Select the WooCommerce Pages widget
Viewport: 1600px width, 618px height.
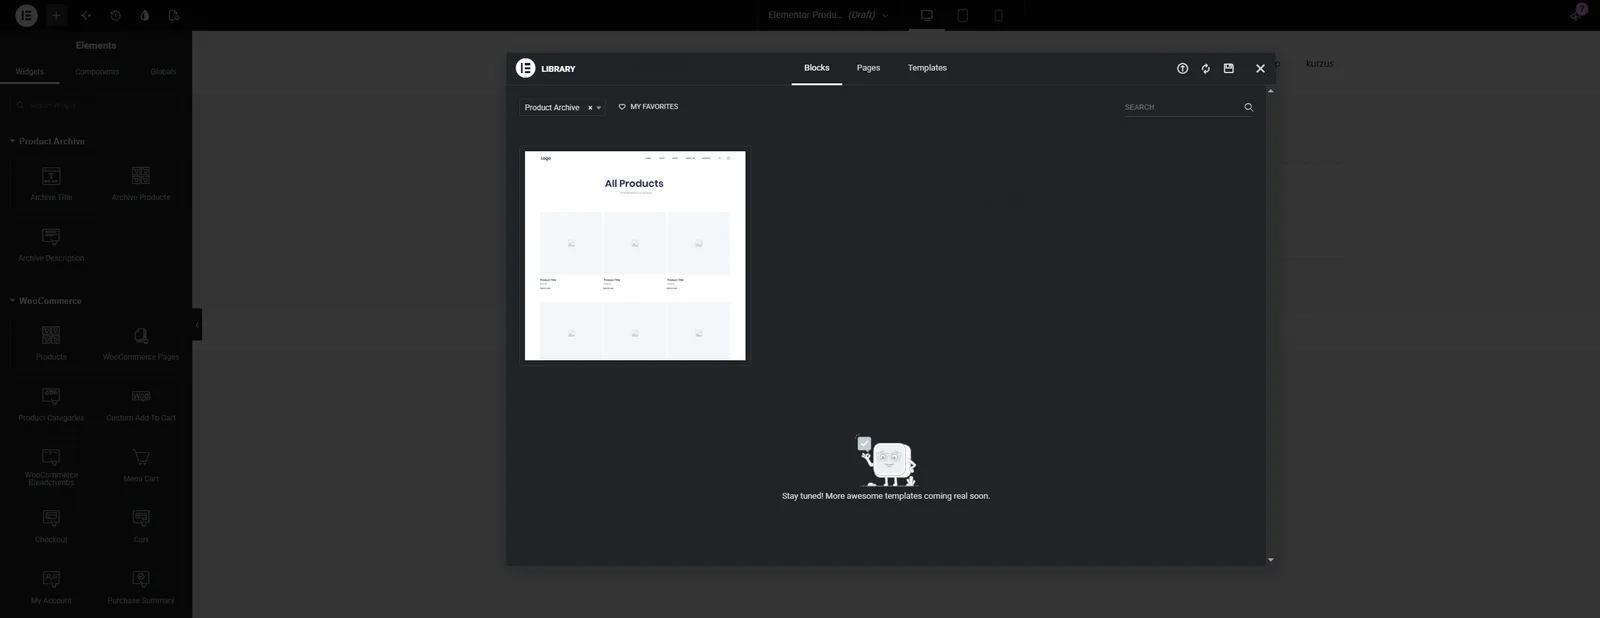(141, 343)
